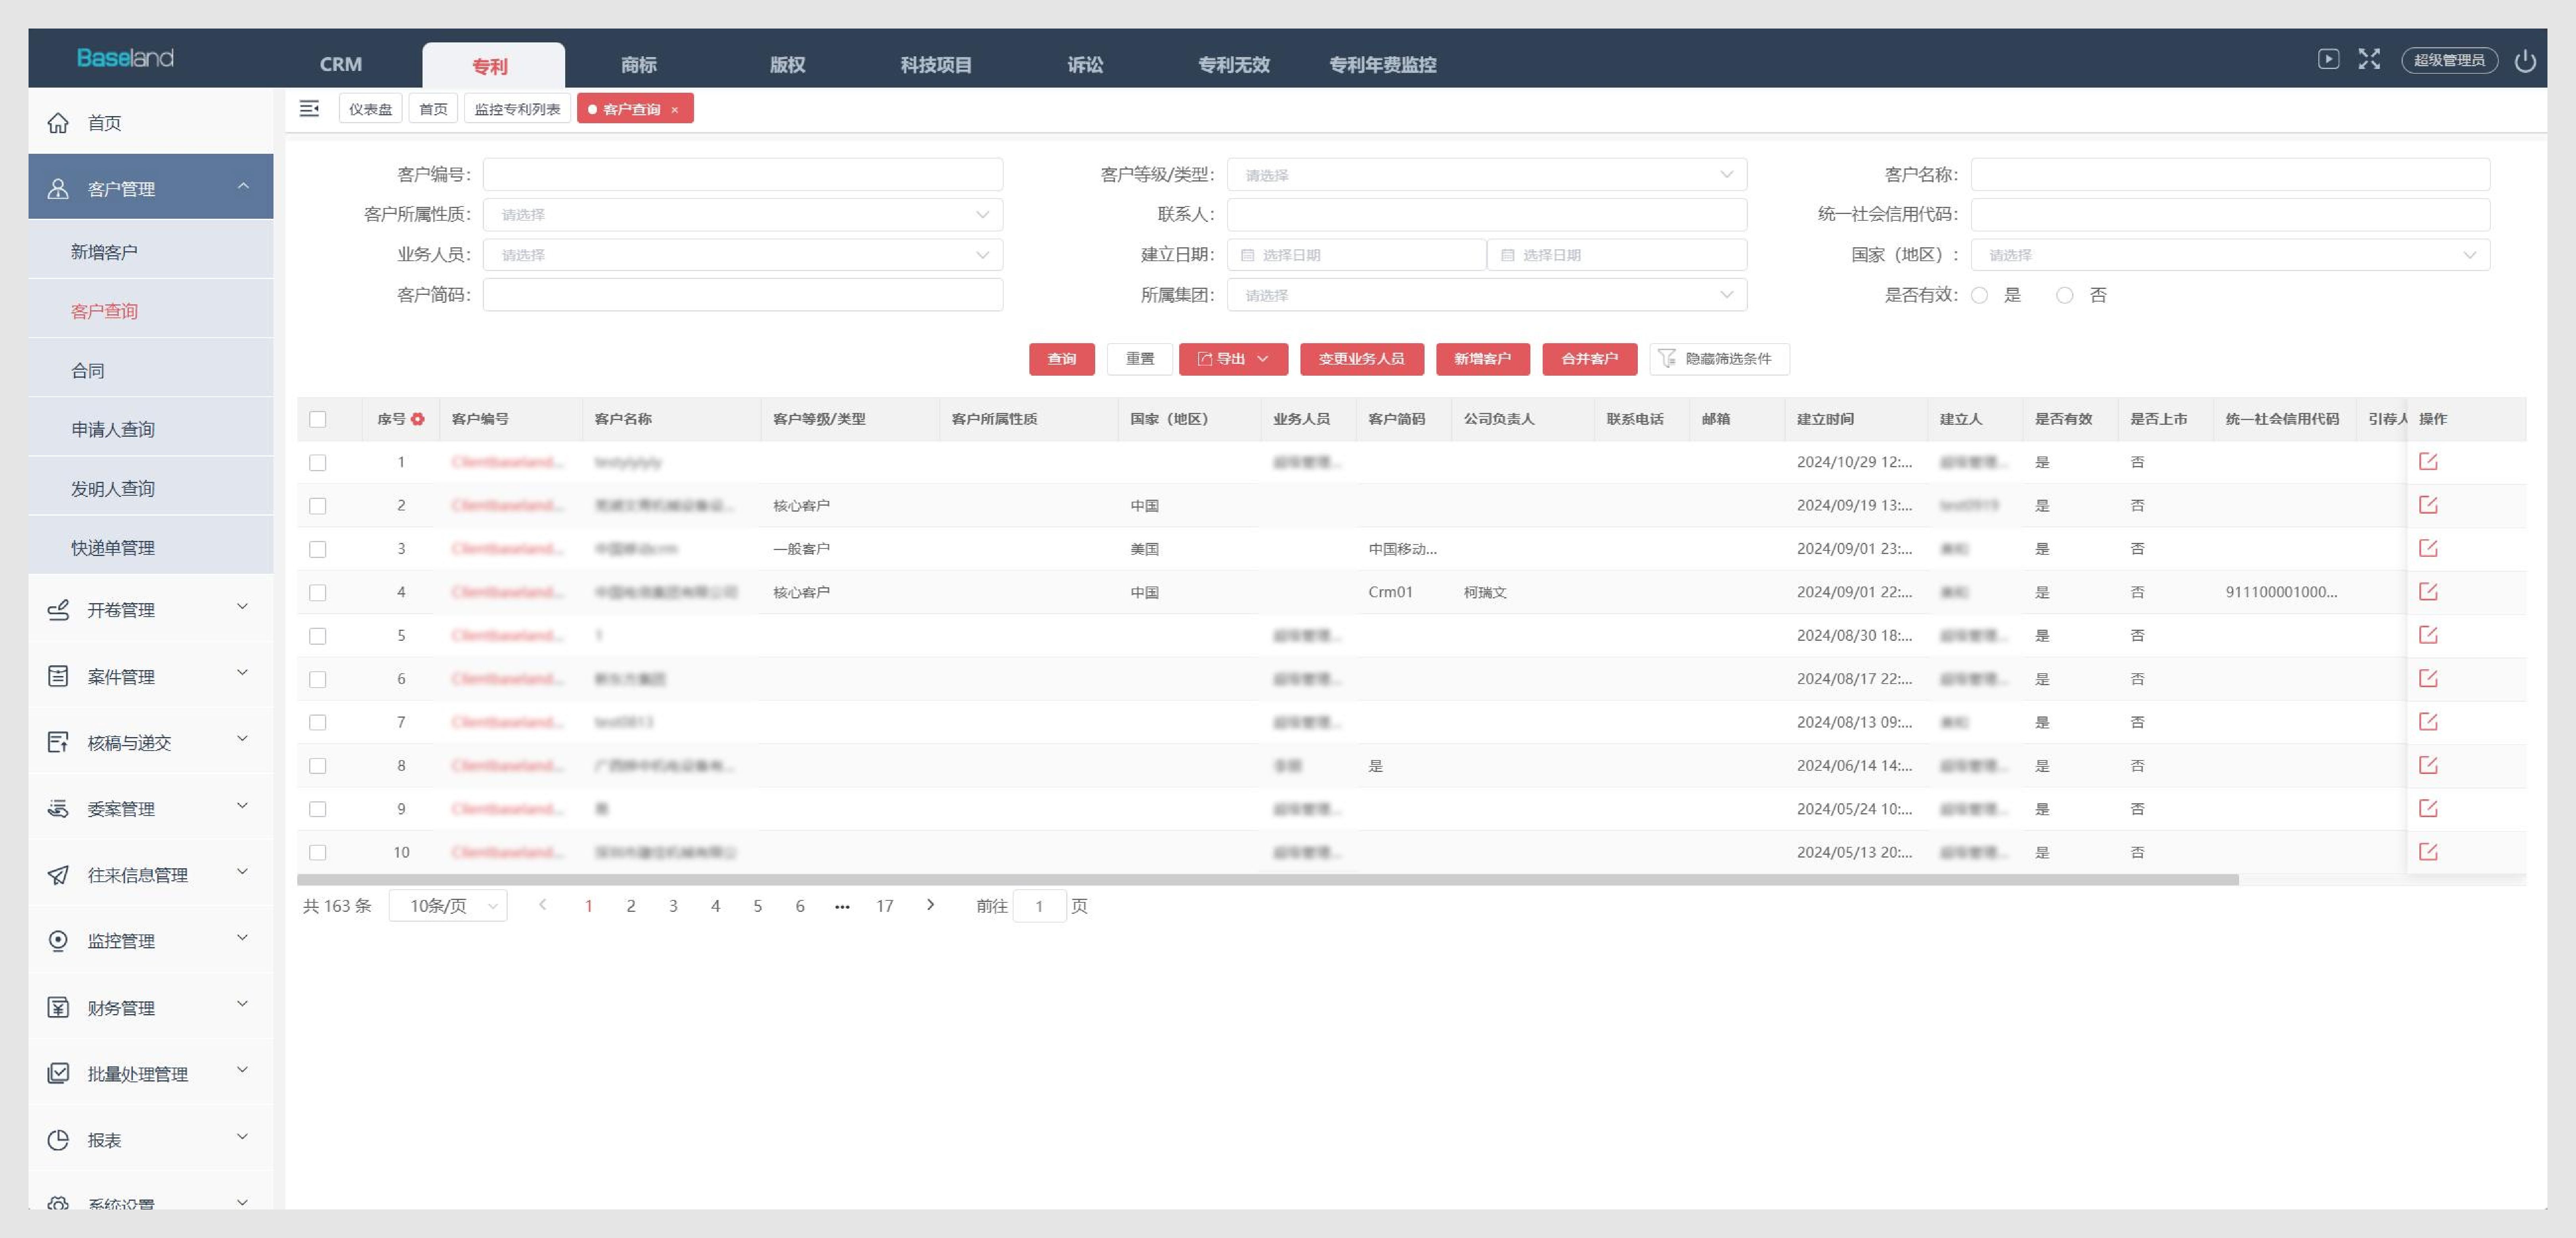Switch to the 商标 top tab
The image size is (2576, 1238).
click(638, 65)
